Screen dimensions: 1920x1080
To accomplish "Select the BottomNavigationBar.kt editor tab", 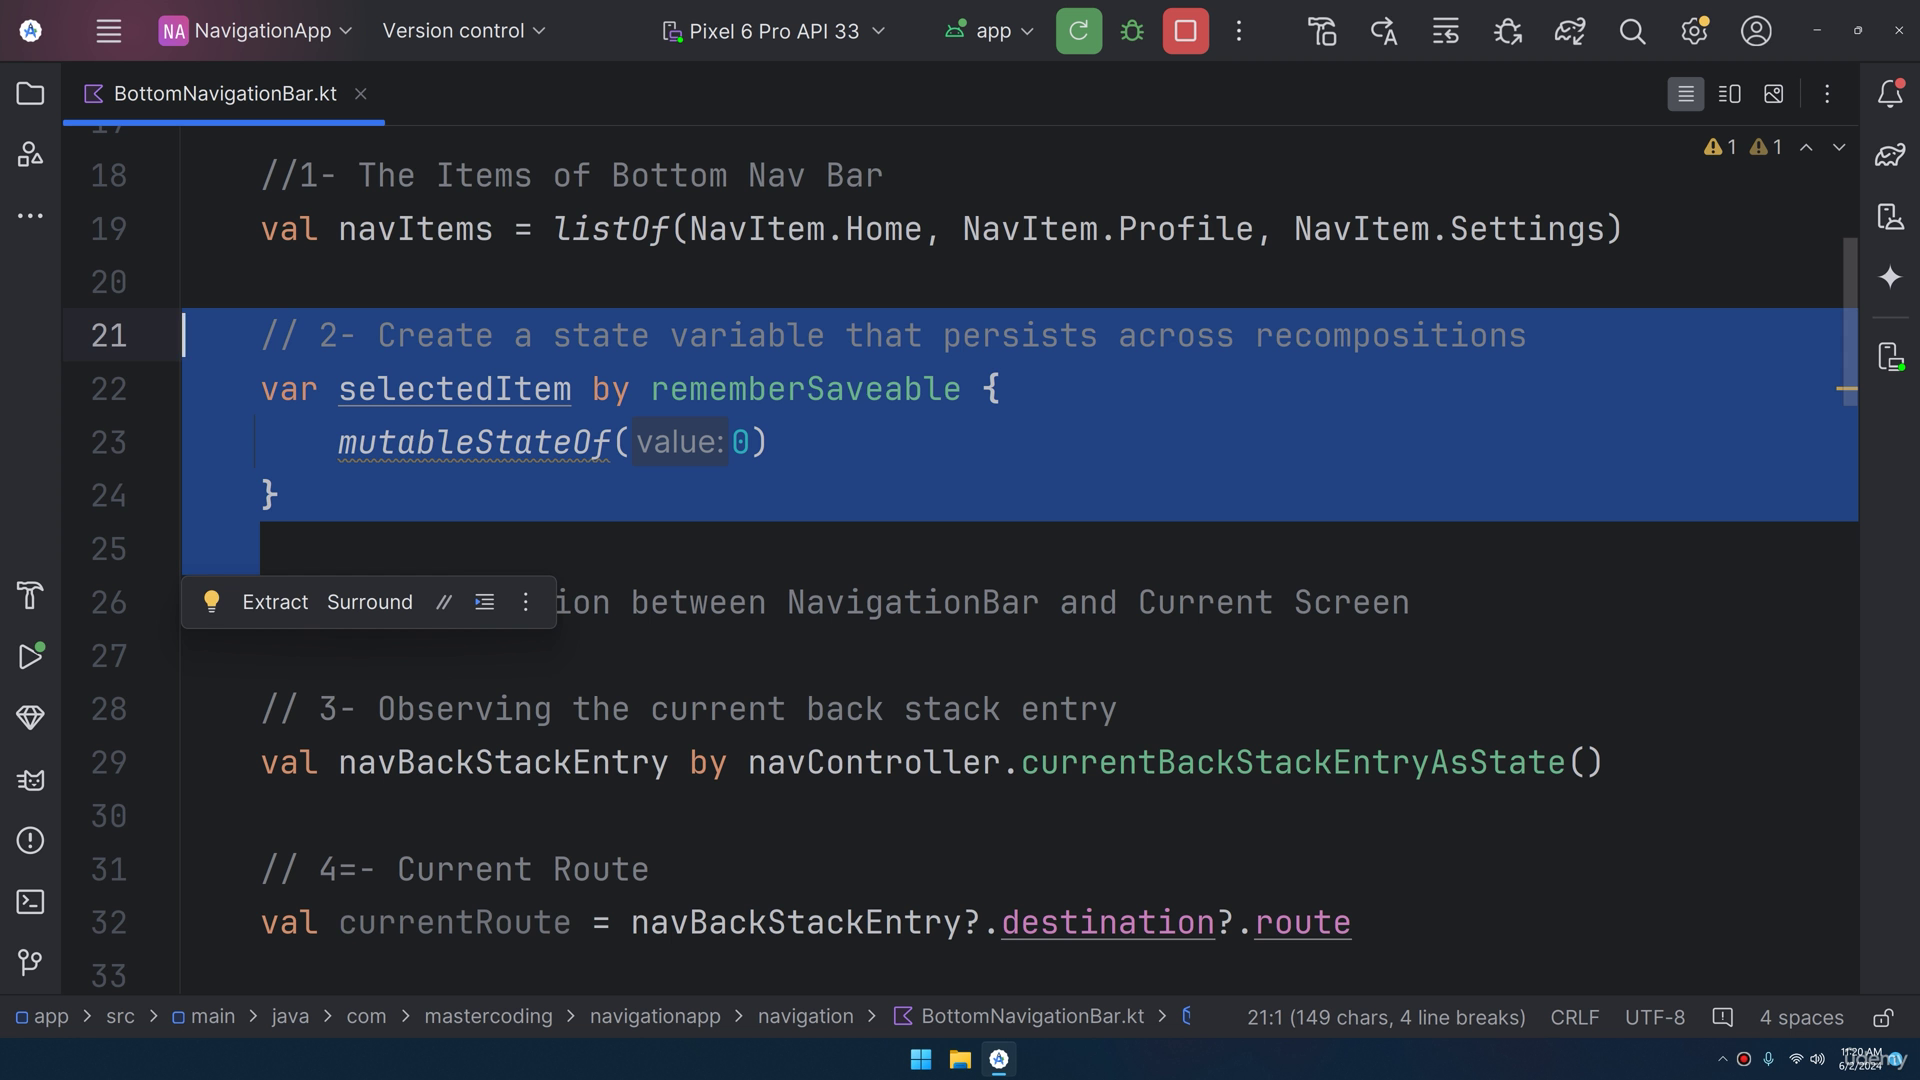I will pyautogui.click(x=224, y=93).
